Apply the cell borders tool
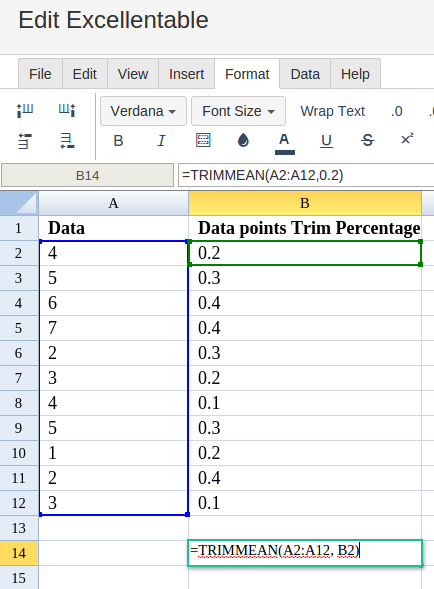The height and width of the screenshot is (589, 434). (203, 140)
